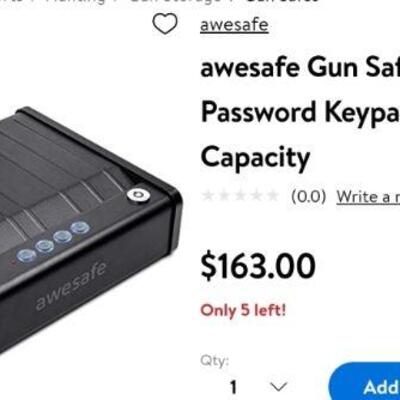Screen dimensions: 400x400
Task: Expand quantity selector chevron arrow
Action: pyautogui.click(x=278, y=387)
